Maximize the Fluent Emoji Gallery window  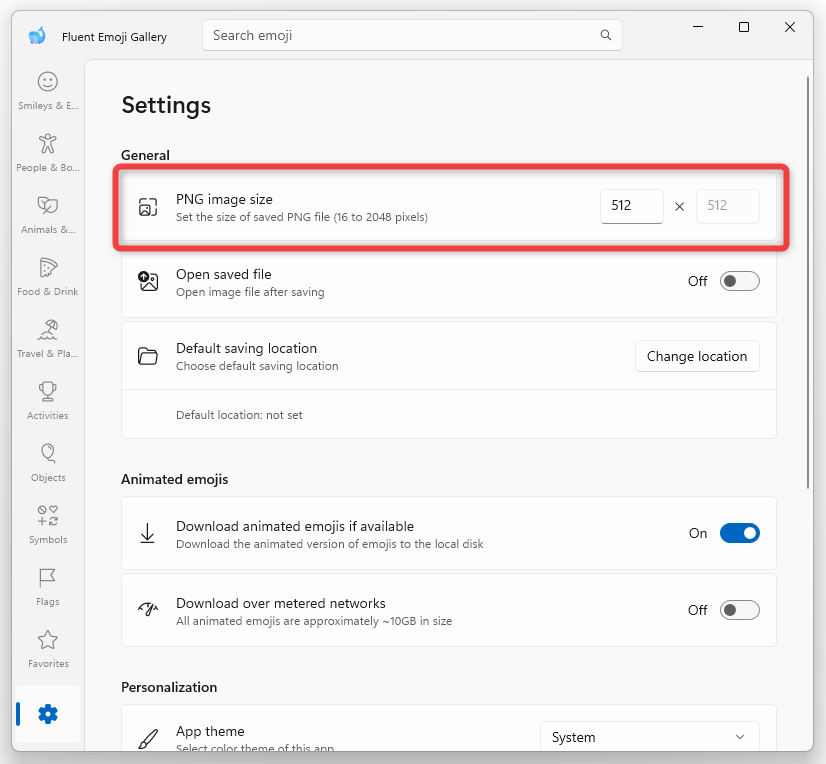(x=744, y=27)
